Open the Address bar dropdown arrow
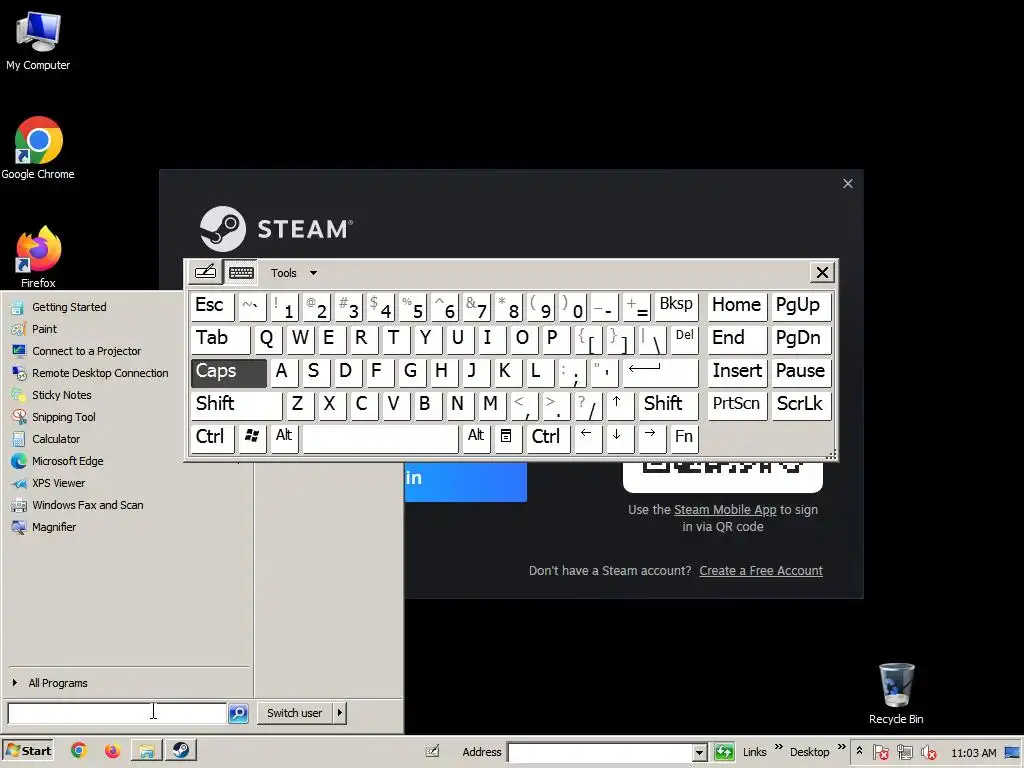Screen dimensions: 1024x768 (x=699, y=752)
